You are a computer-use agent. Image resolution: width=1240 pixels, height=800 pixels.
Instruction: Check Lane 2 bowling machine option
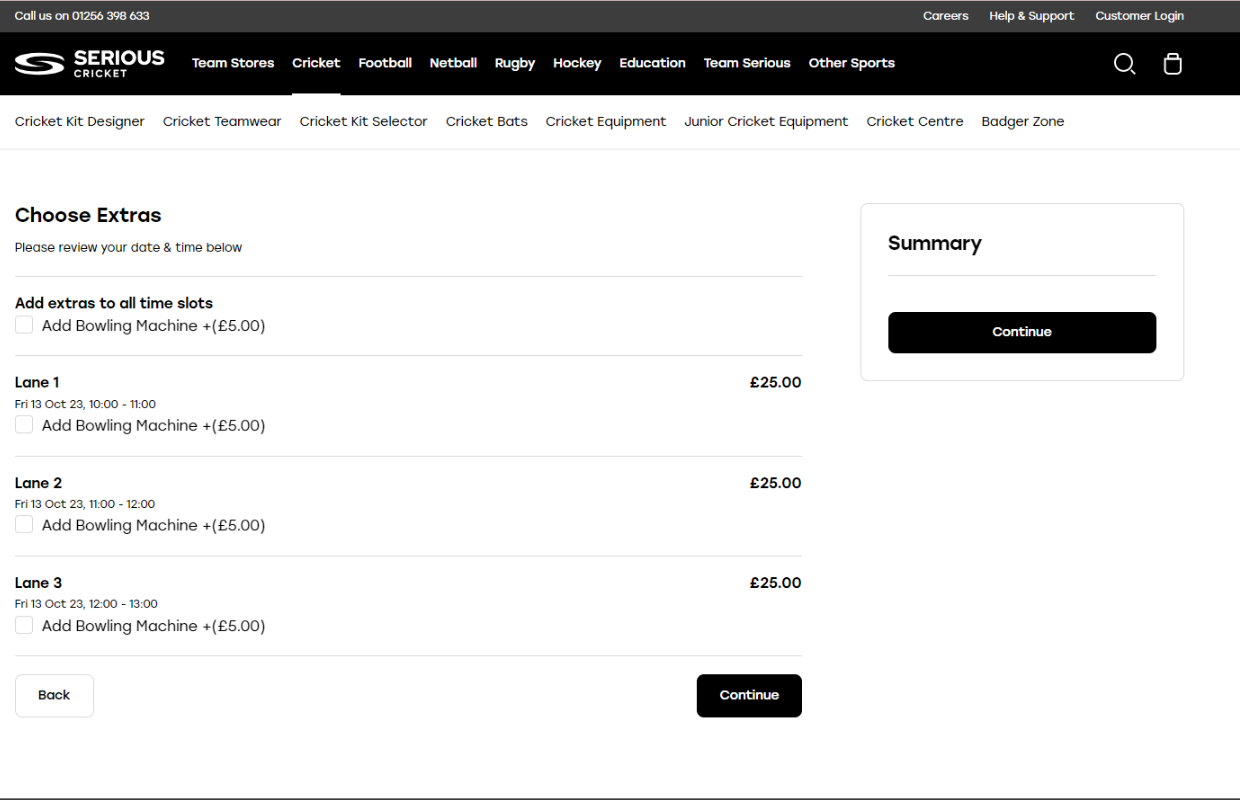tap(24, 525)
